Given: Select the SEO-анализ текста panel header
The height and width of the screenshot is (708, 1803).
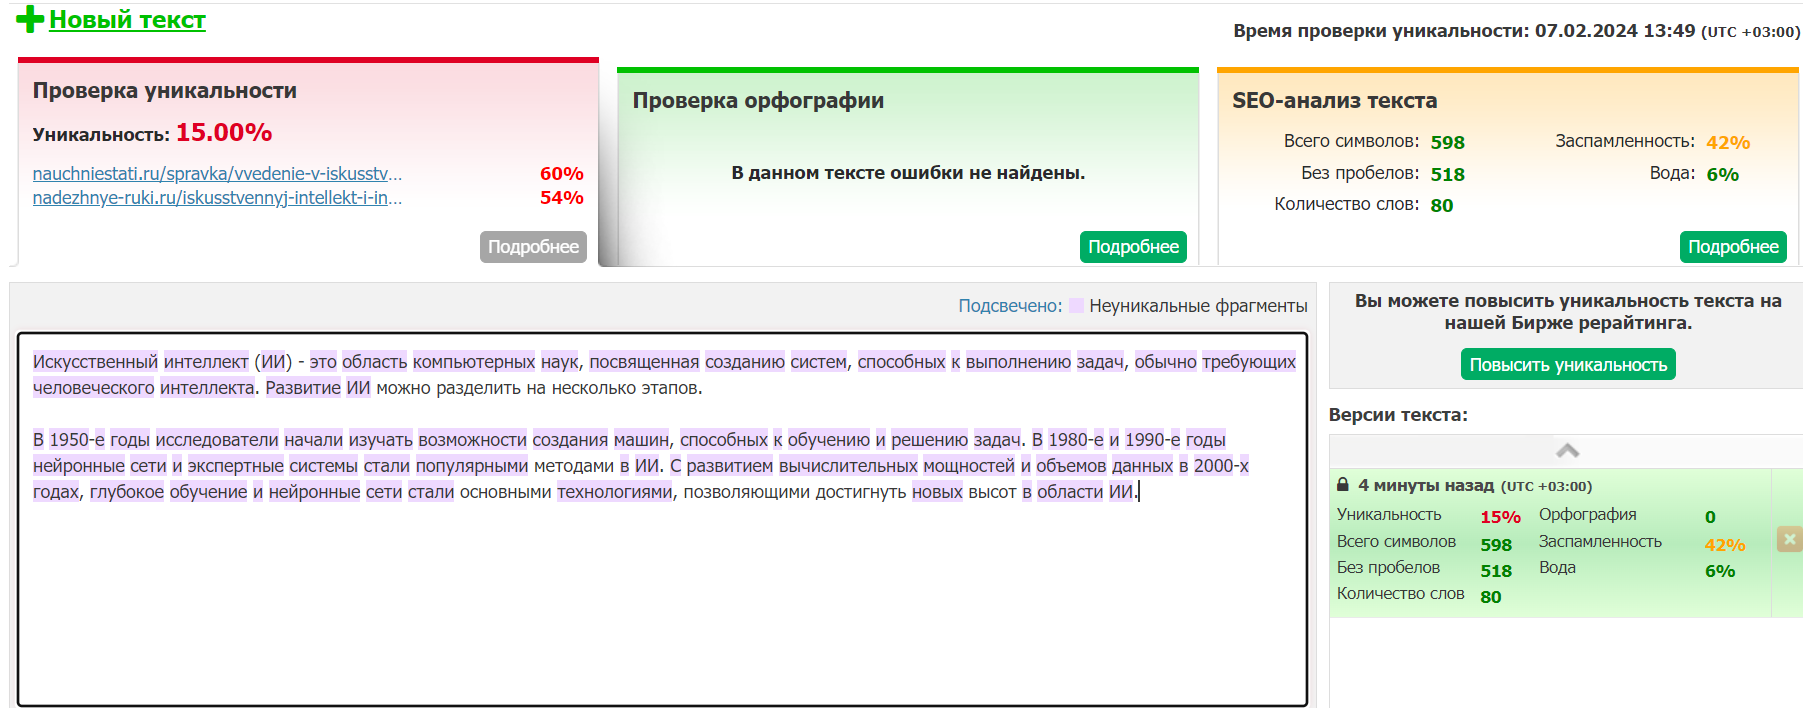Looking at the screenshot, I should [1334, 101].
